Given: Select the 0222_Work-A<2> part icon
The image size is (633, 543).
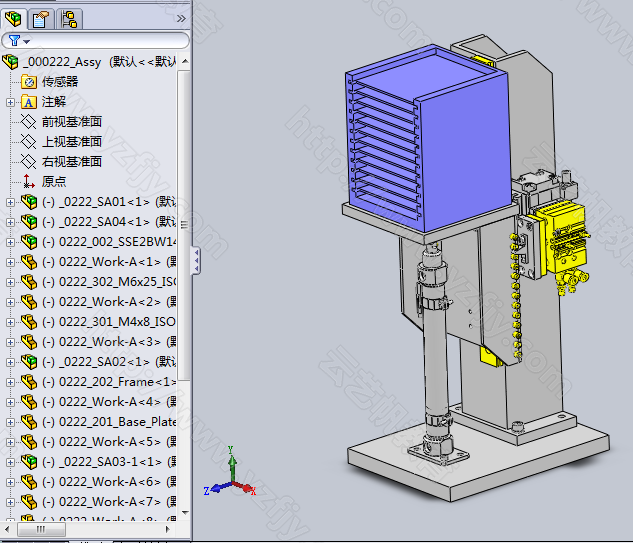Looking at the screenshot, I should pos(29,302).
